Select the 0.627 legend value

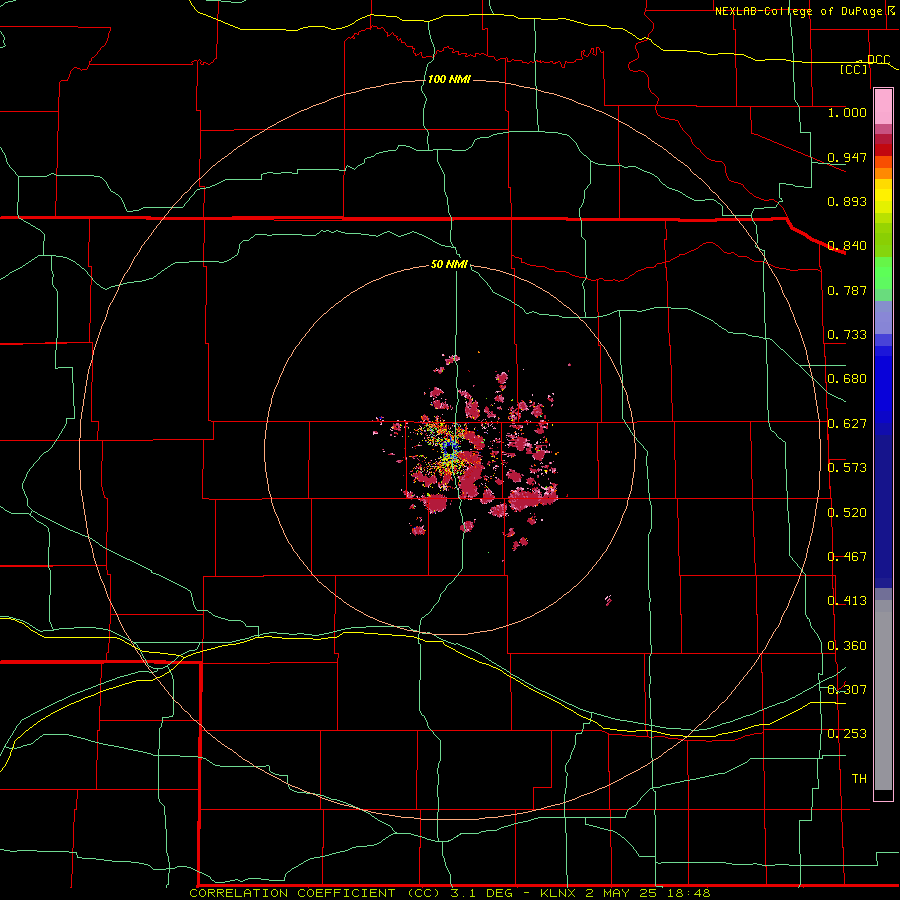click(847, 424)
